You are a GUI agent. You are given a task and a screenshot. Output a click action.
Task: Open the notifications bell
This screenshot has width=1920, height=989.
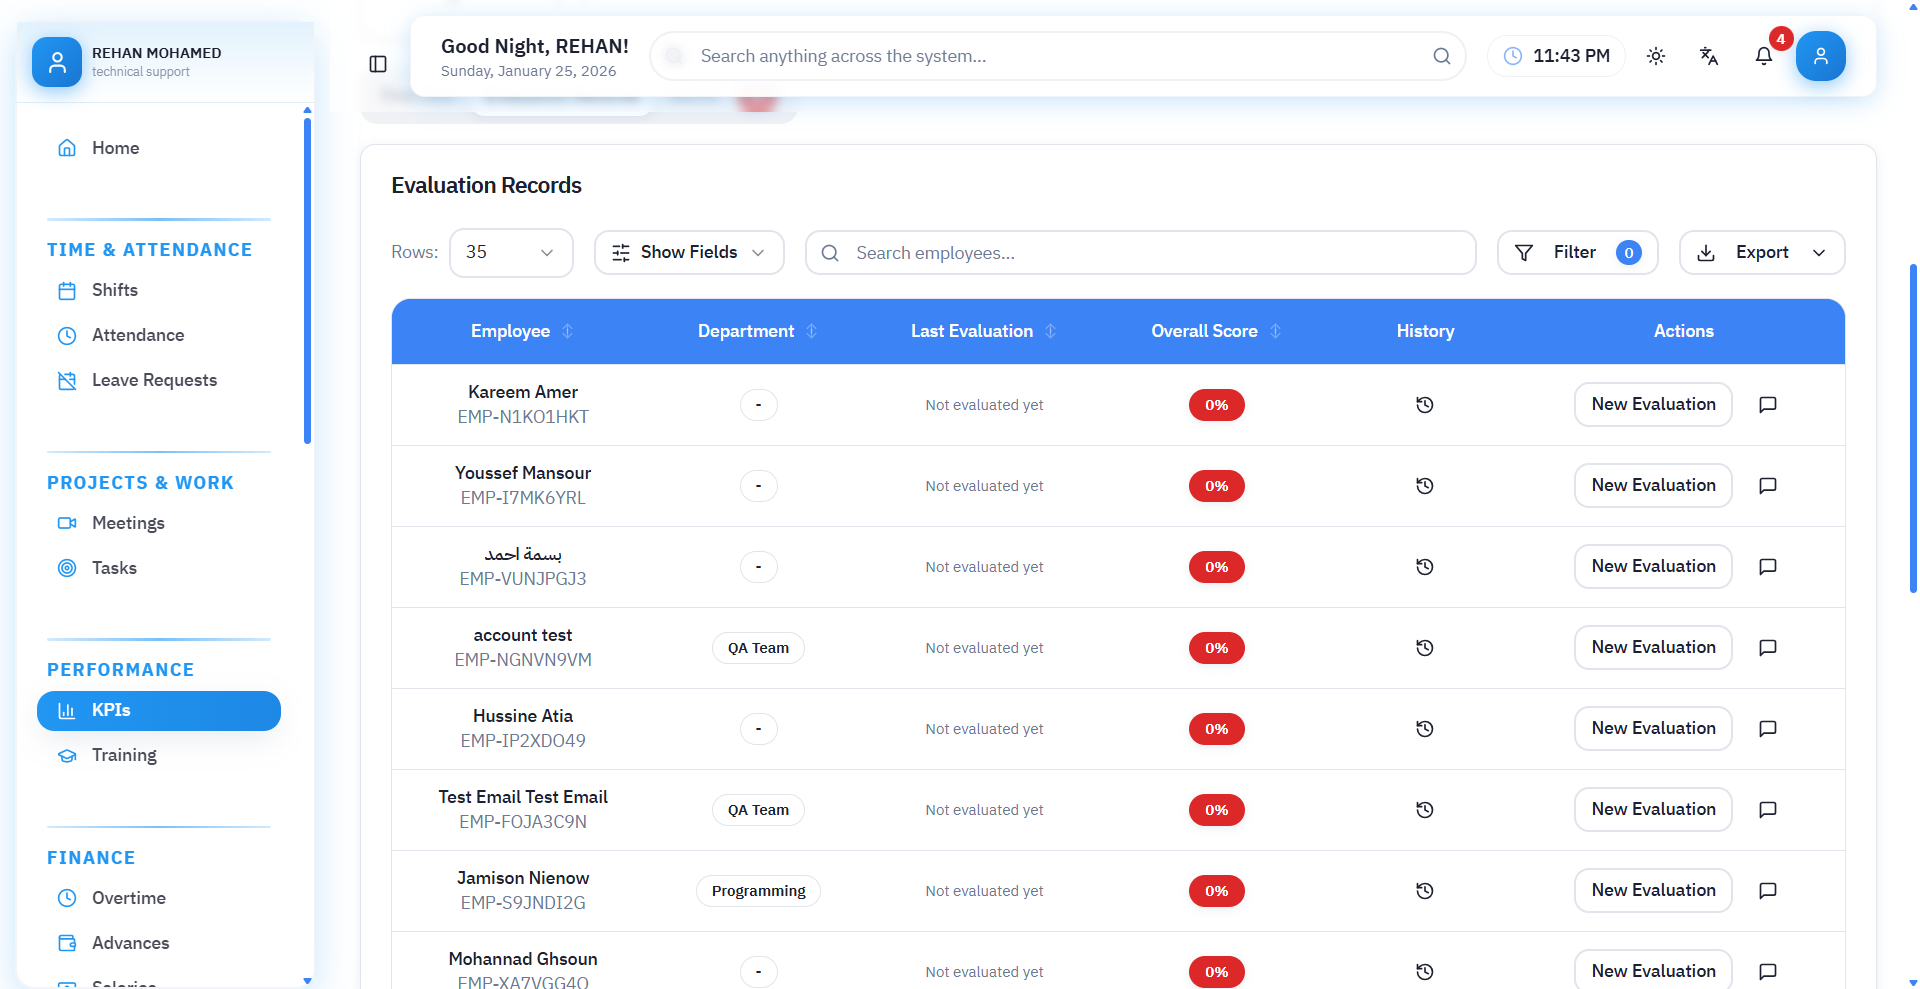coord(1764,56)
